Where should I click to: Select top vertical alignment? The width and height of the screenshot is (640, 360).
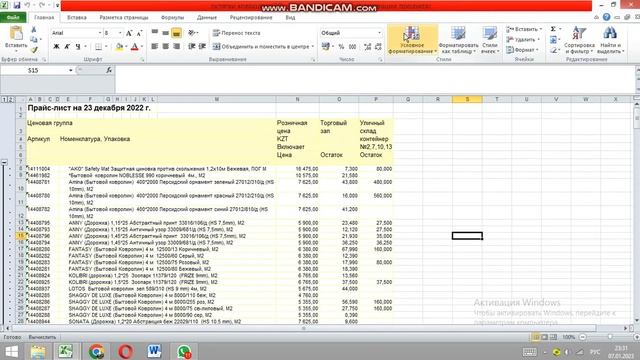pos(155,33)
